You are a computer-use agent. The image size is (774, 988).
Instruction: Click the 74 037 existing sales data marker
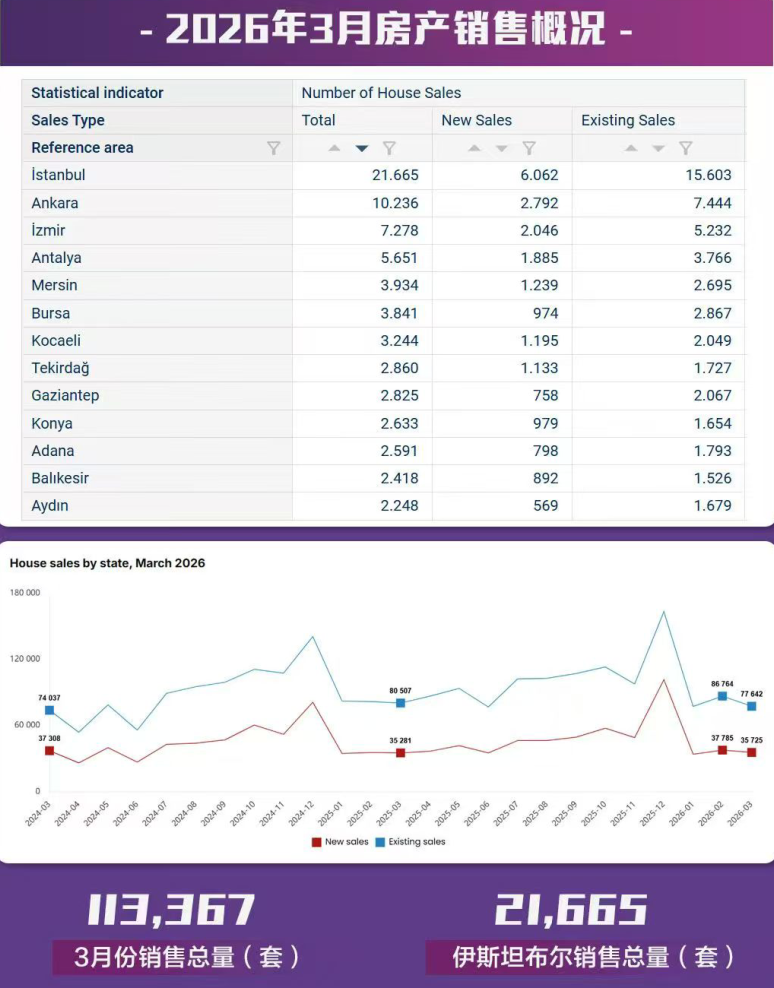point(49,710)
